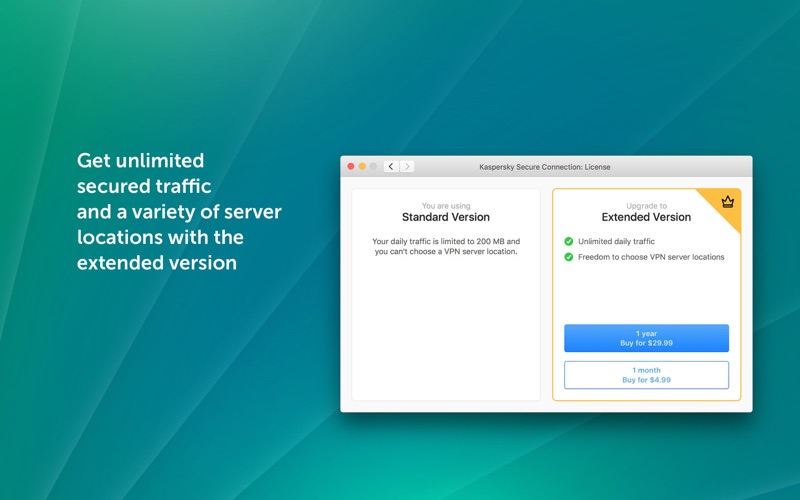Image resolution: width=800 pixels, height=500 pixels.
Task: Click the Kaspersky Secure Connection: License title
Action: point(544,167)
